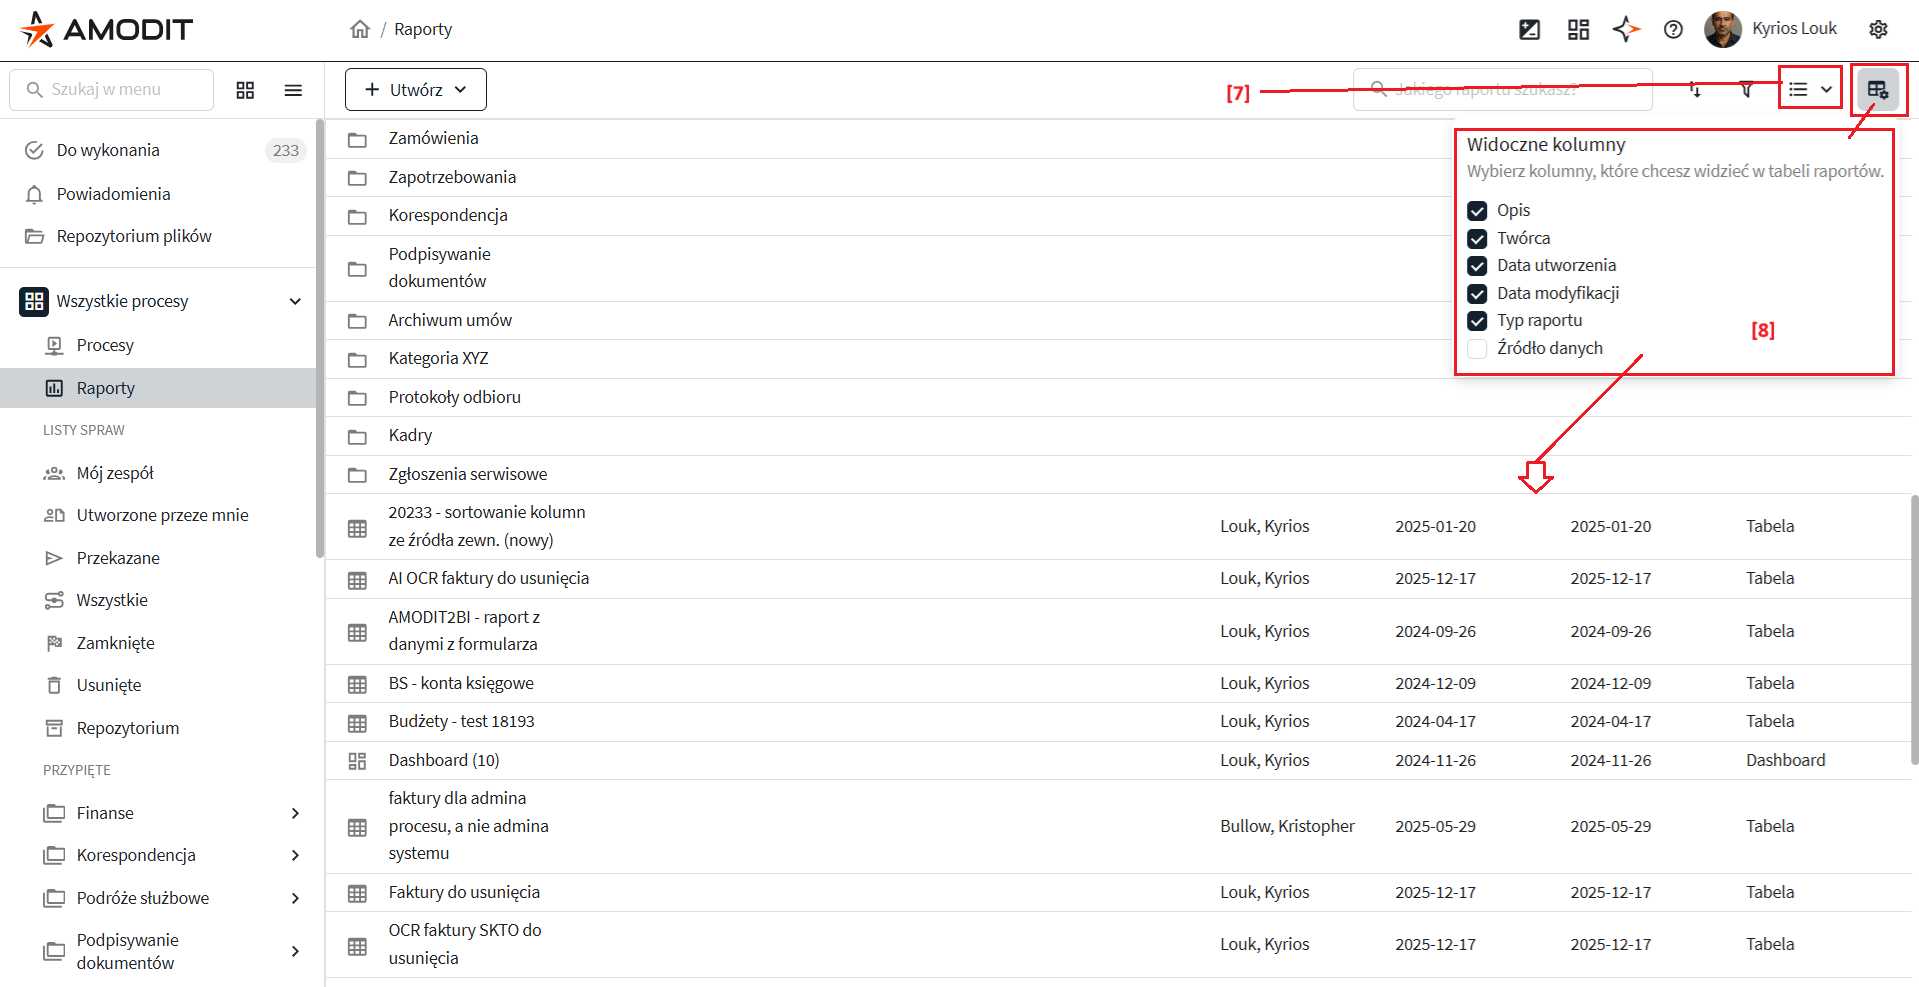The image size is (1919, 987).
Task: Click the home icon in breadcrumb
Action: [360, 29]
